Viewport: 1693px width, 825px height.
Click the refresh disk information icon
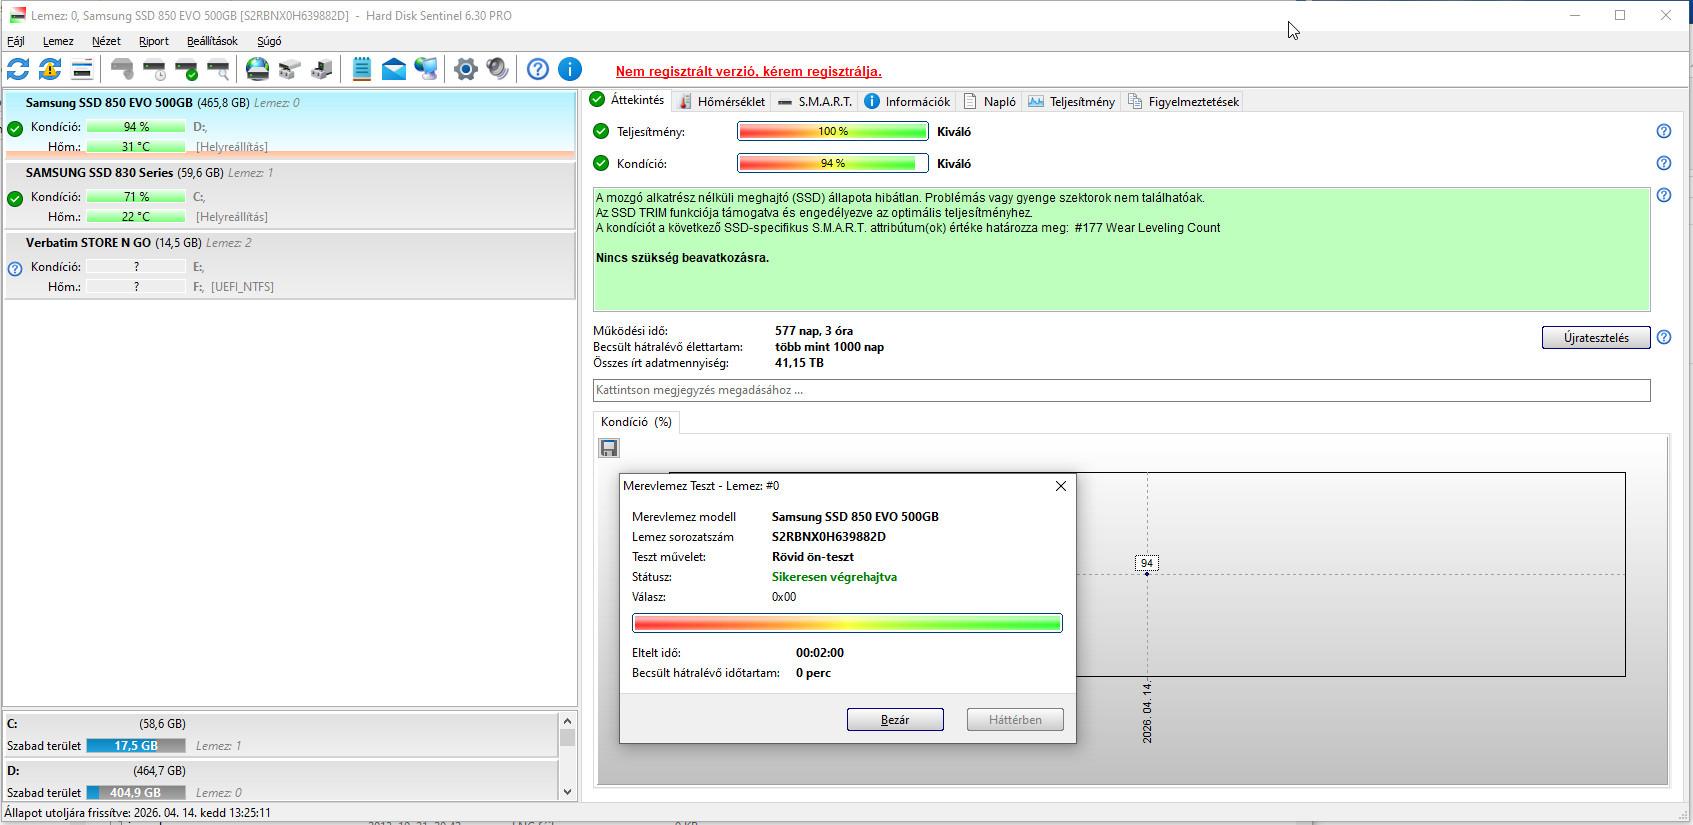pyautogui.click(x=18, y=69)
